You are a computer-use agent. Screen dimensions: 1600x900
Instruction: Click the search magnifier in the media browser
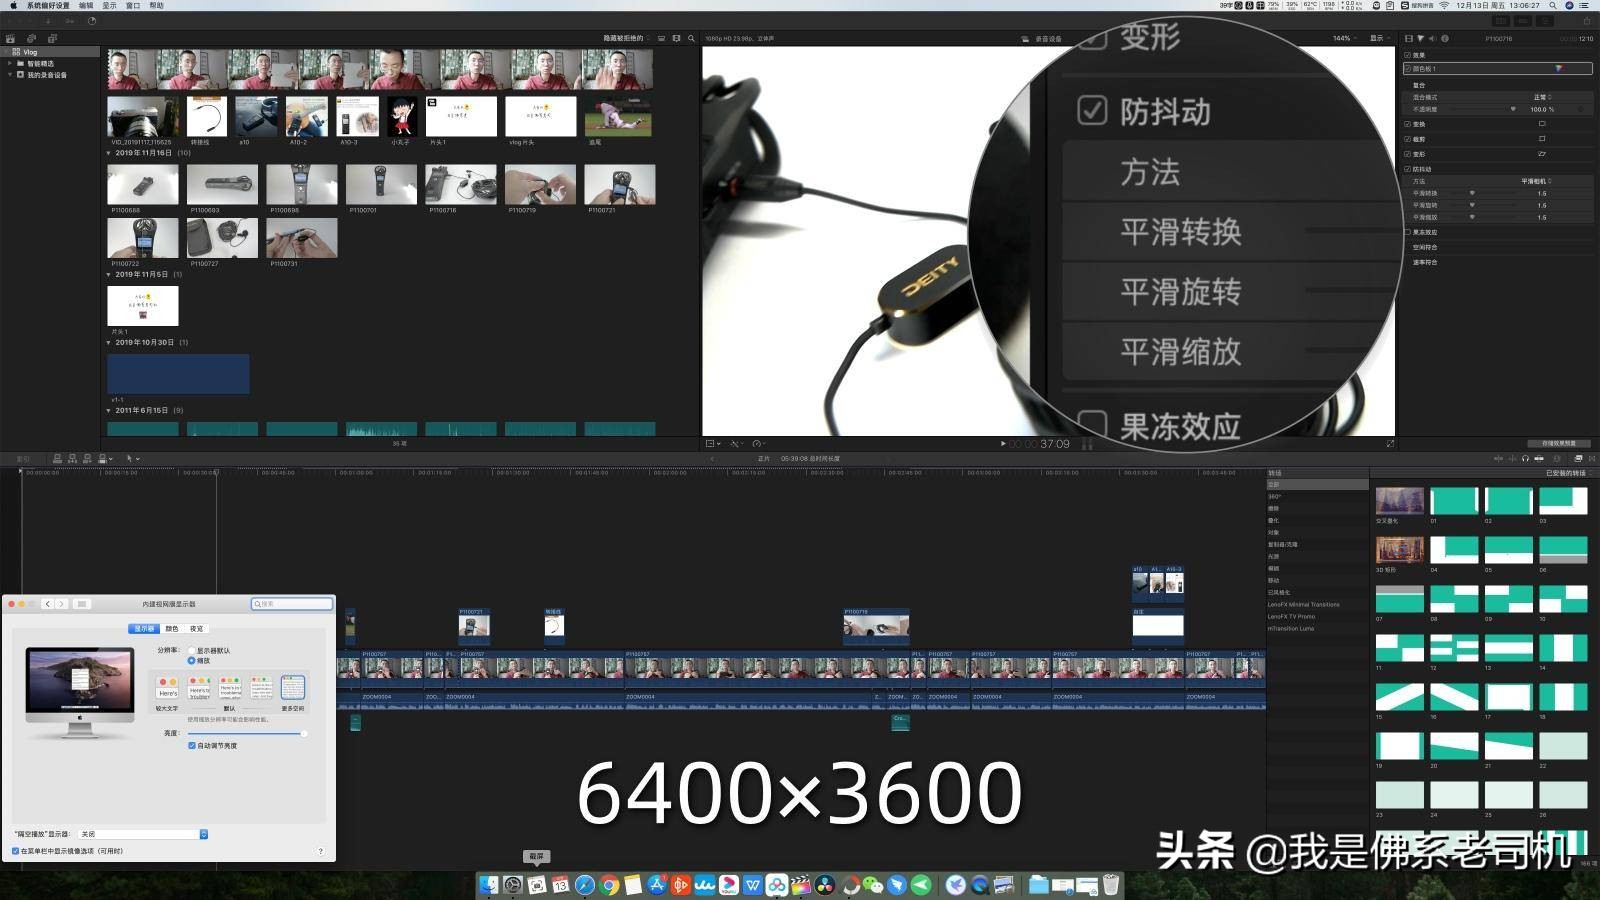pos(691,39)
